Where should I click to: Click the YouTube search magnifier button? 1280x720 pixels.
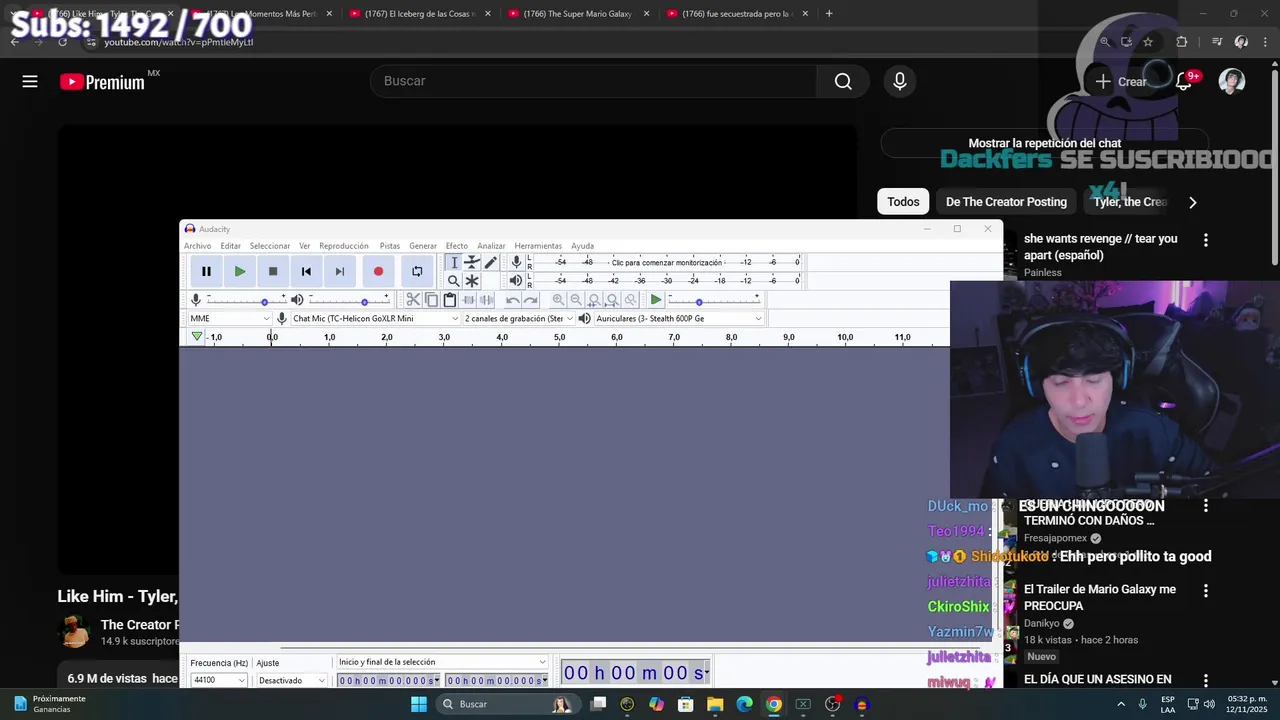coord(843,81)
